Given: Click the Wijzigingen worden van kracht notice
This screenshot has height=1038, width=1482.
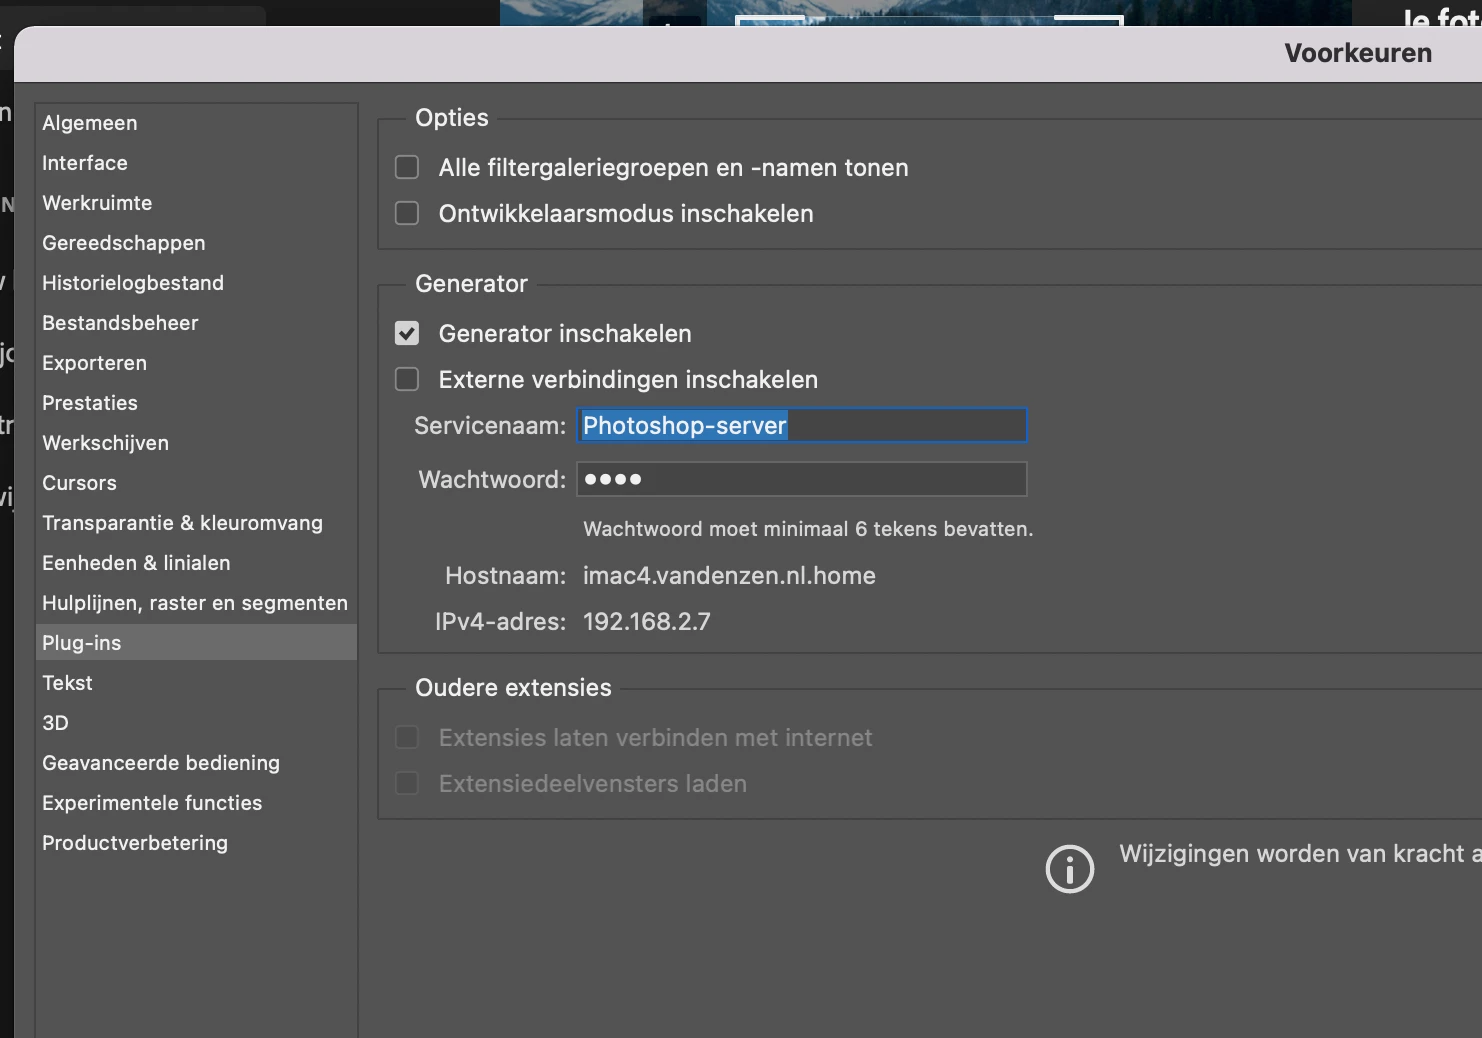Looking at the screenshot, I should click(1300, 854).
